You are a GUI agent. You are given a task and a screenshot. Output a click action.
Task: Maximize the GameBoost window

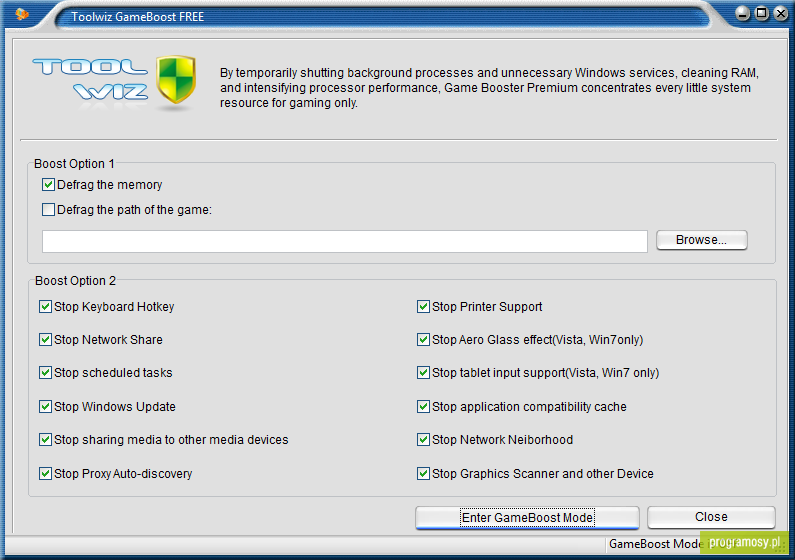pyautogui.click(x=762, y=13)
